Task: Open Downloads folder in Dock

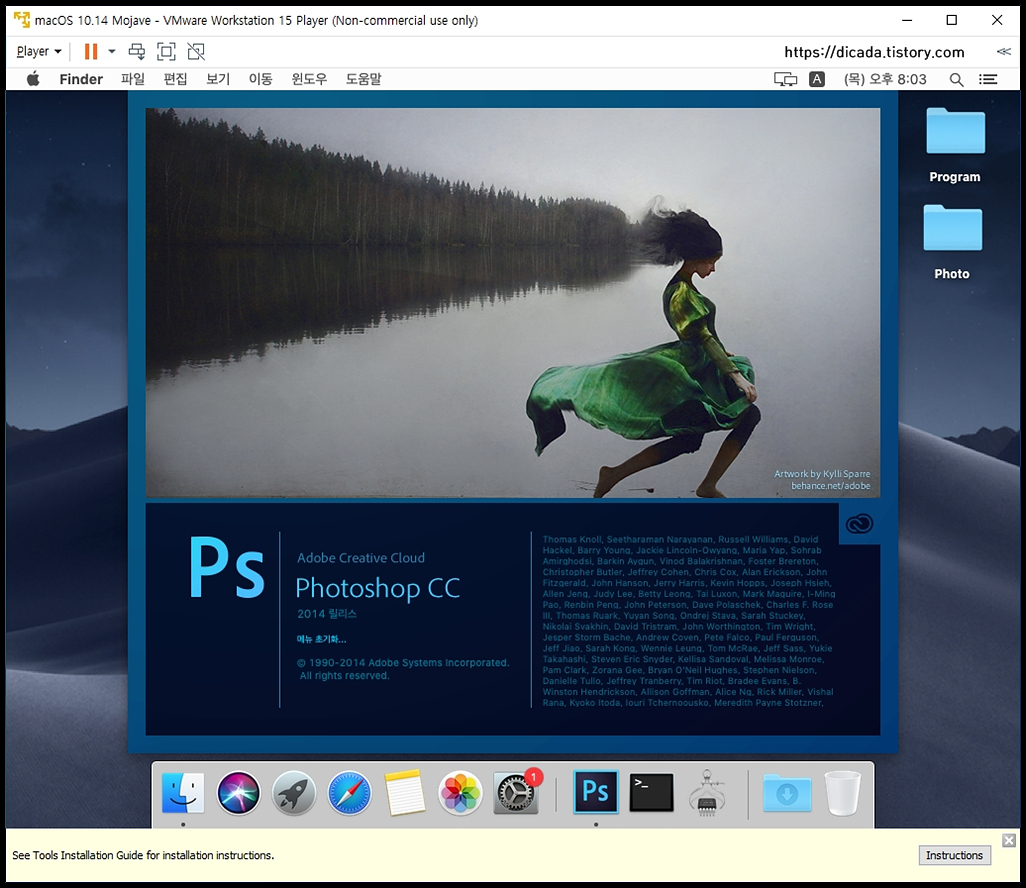Action: click(x=787, y=792)
